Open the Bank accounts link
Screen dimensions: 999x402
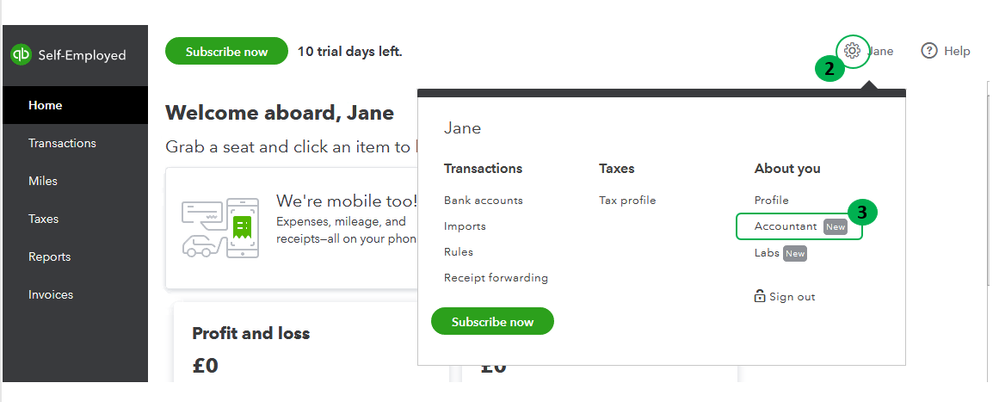coord(483,200)
